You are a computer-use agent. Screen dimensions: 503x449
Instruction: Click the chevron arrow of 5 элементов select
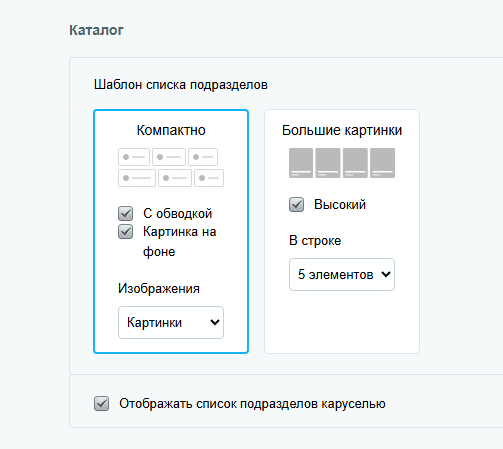386,274
